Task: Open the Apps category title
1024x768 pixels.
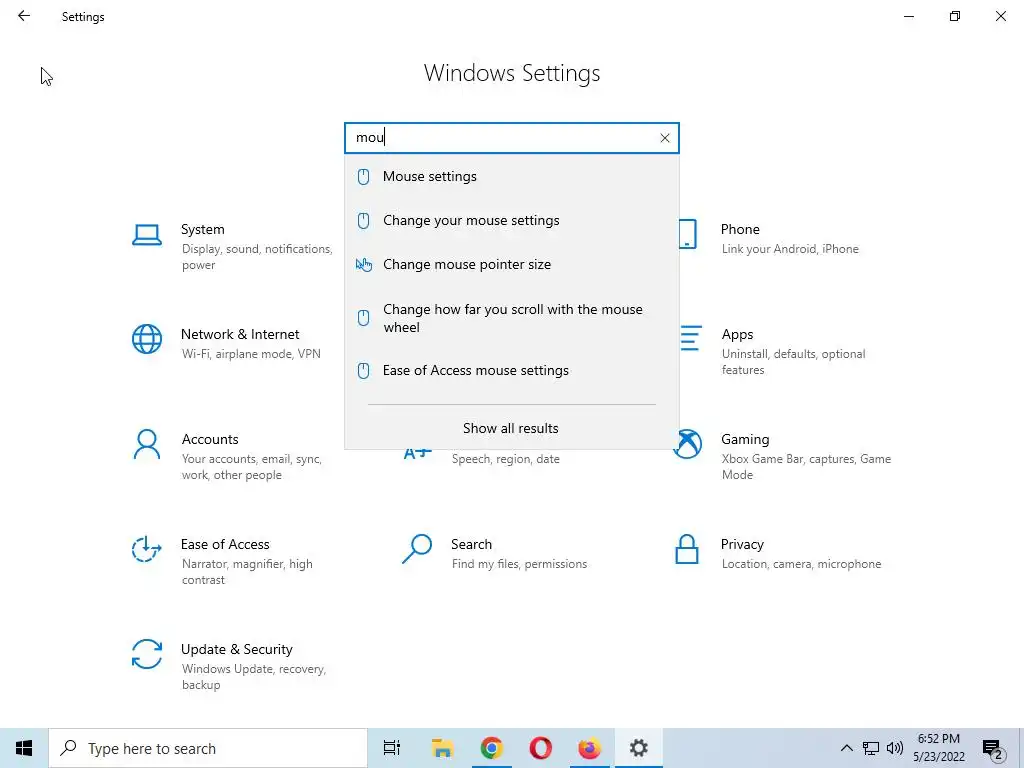Action: pos(737,334)
